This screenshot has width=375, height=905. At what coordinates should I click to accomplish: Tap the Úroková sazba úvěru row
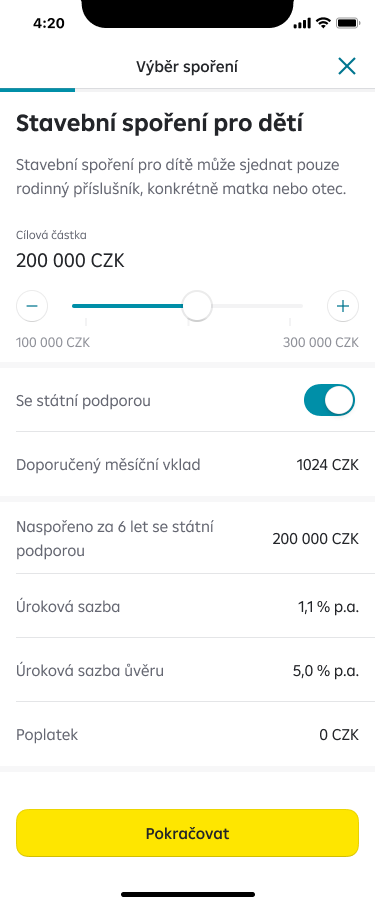tap(188, 671)
